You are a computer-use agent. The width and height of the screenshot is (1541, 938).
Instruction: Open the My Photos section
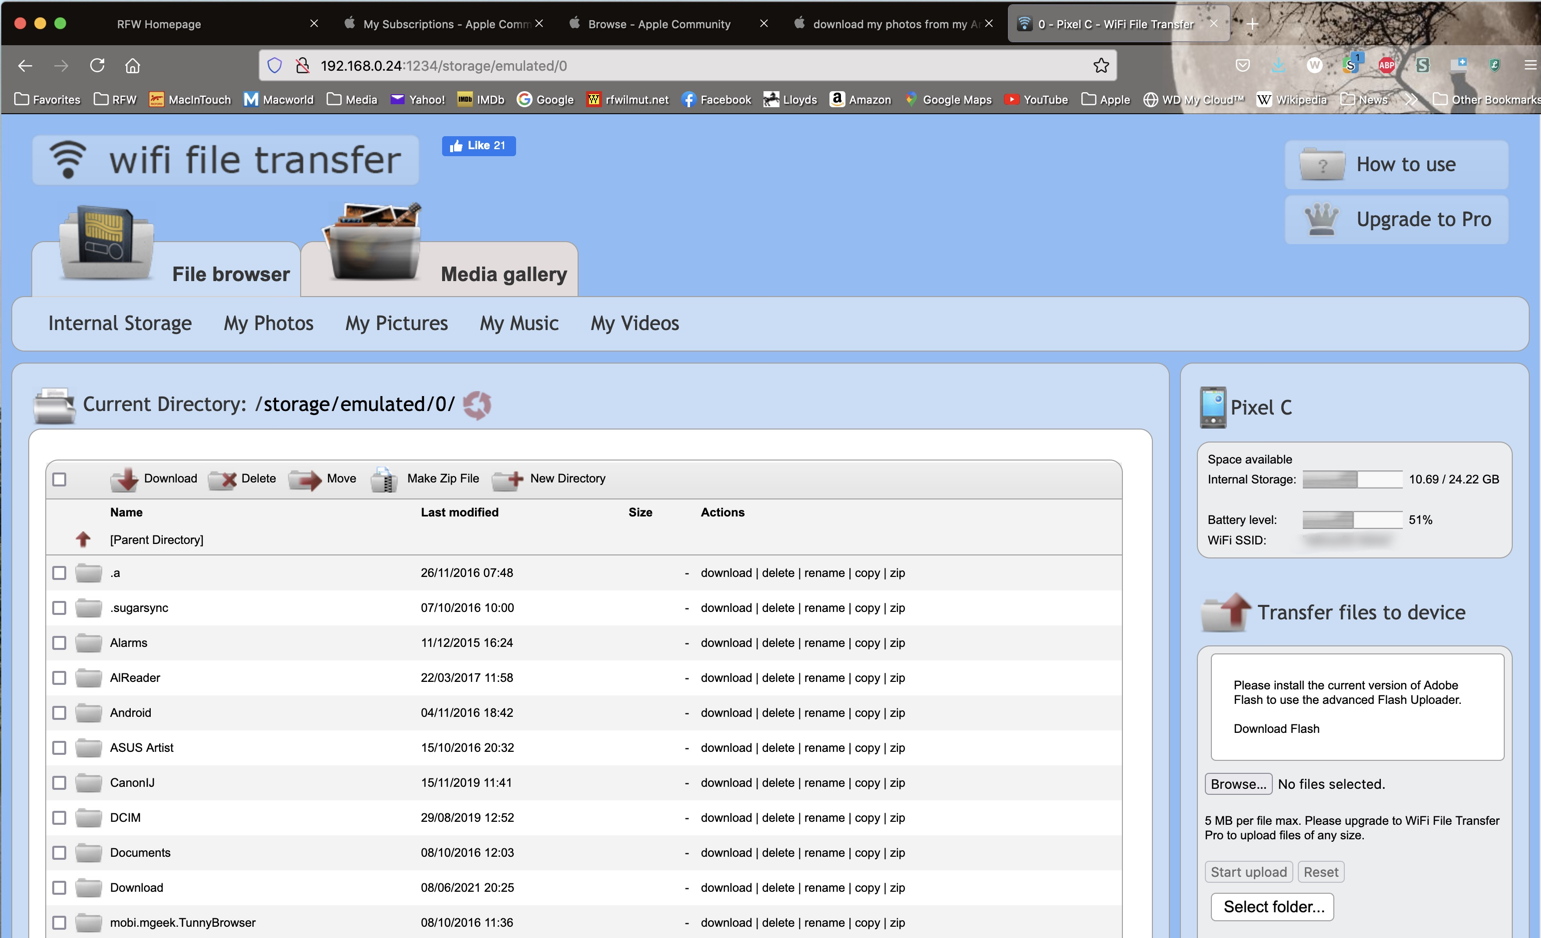pyautogui.click(x=269, y=323)
